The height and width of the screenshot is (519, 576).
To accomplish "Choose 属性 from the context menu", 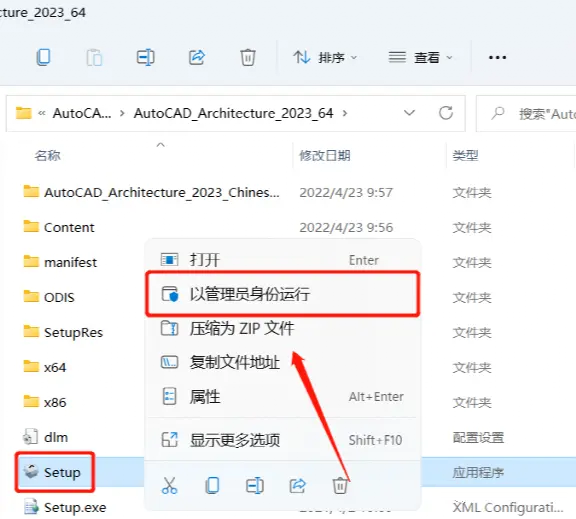I will click(282, 397).
